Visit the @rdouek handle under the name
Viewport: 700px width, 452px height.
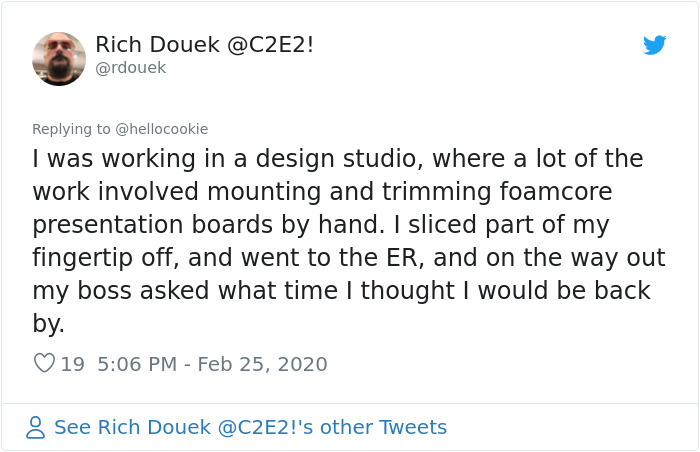130,68
